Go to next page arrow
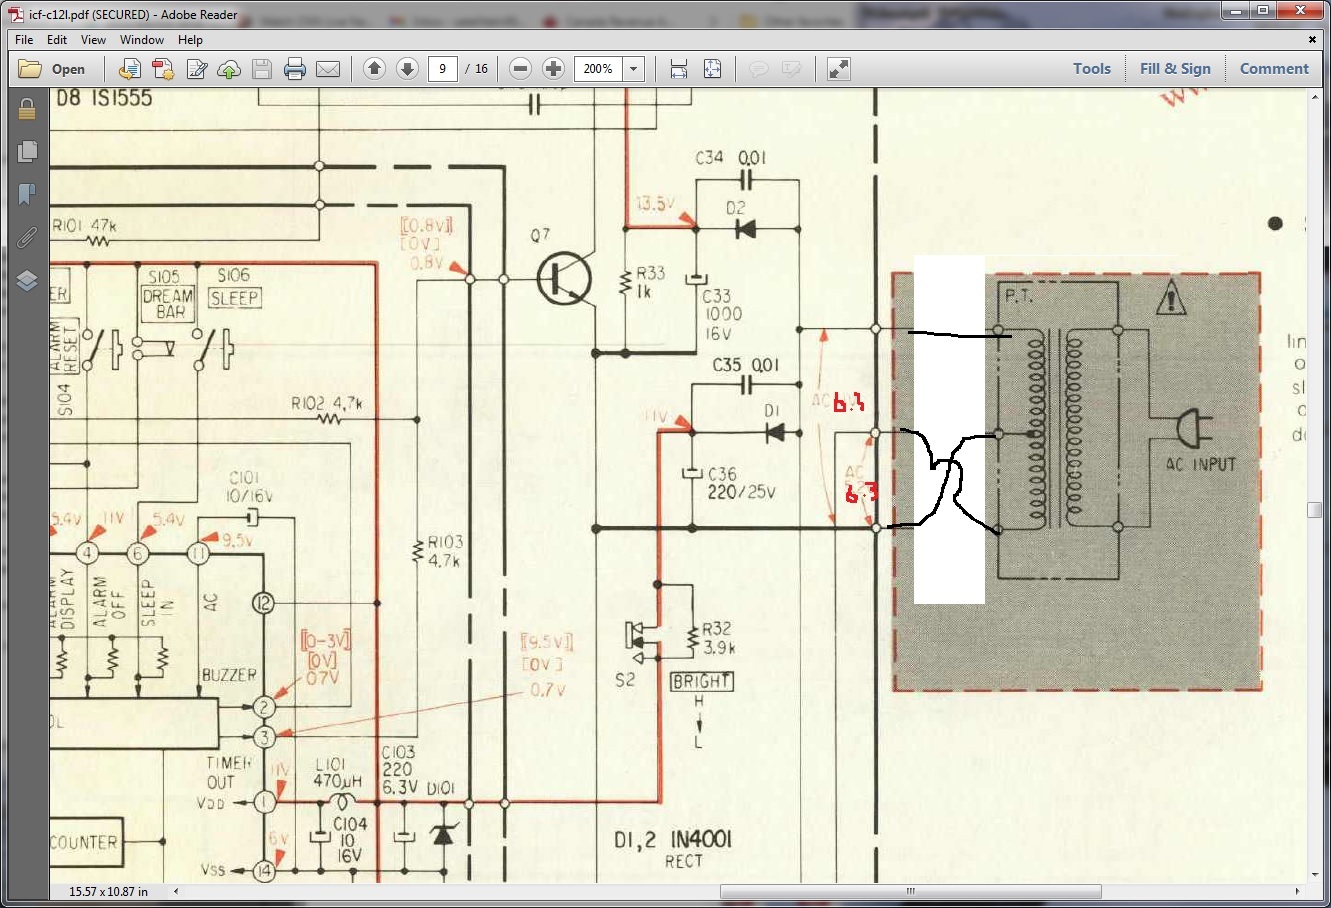This screenshot has width=1331, height=908. coord(407,69)
